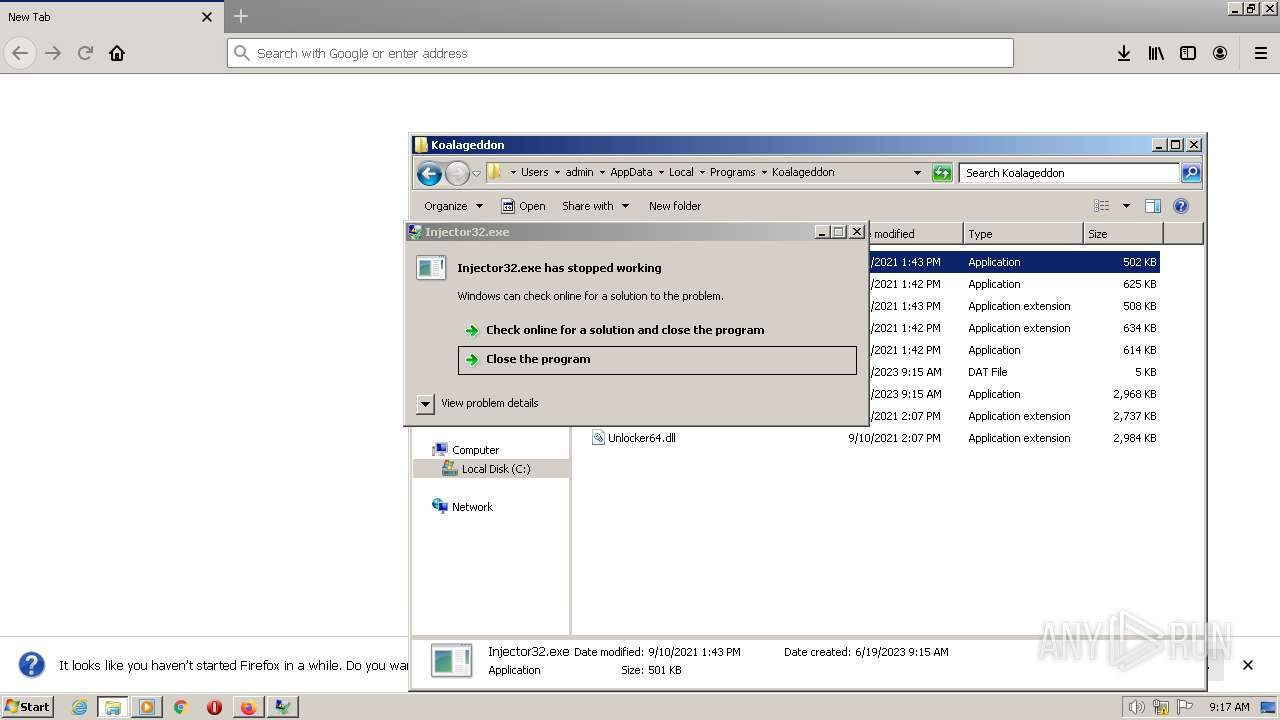Expand dropdown arrow after admin breadcrumb
Screen dimensions: 1280x720
pyautogui.click(x=602, y=172)
